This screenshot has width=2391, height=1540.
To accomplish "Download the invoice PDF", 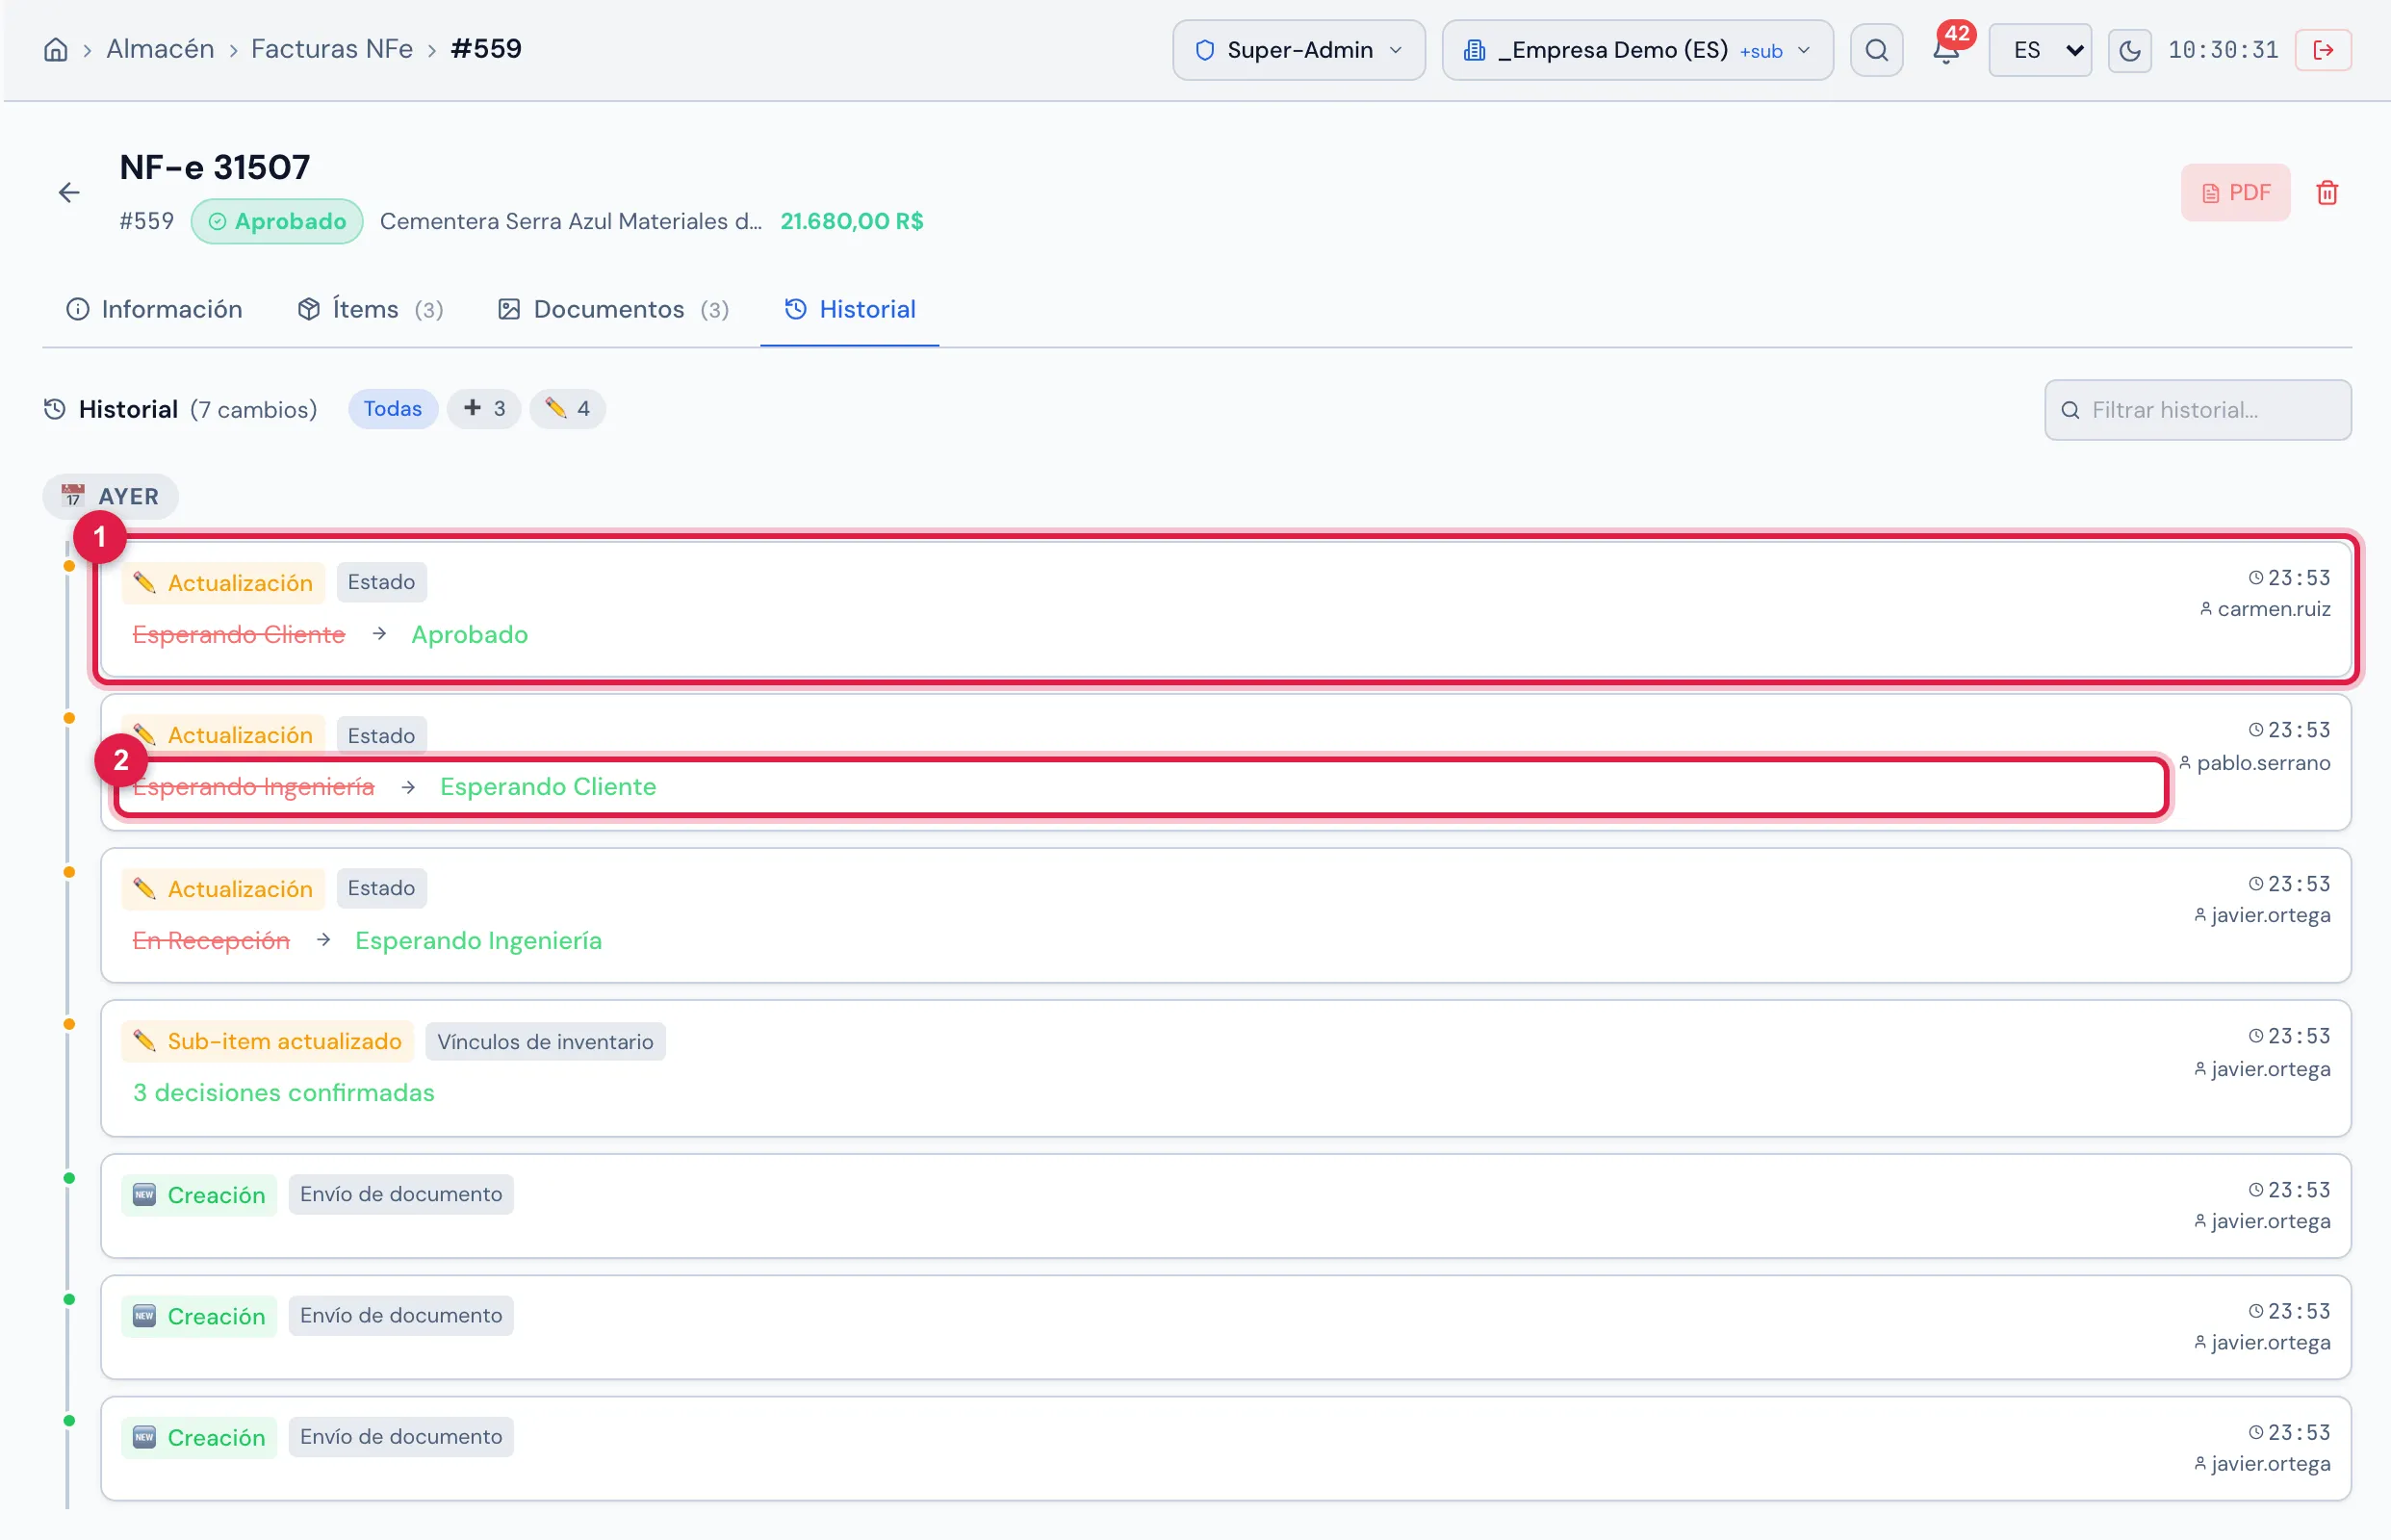I will point(2235,192).
